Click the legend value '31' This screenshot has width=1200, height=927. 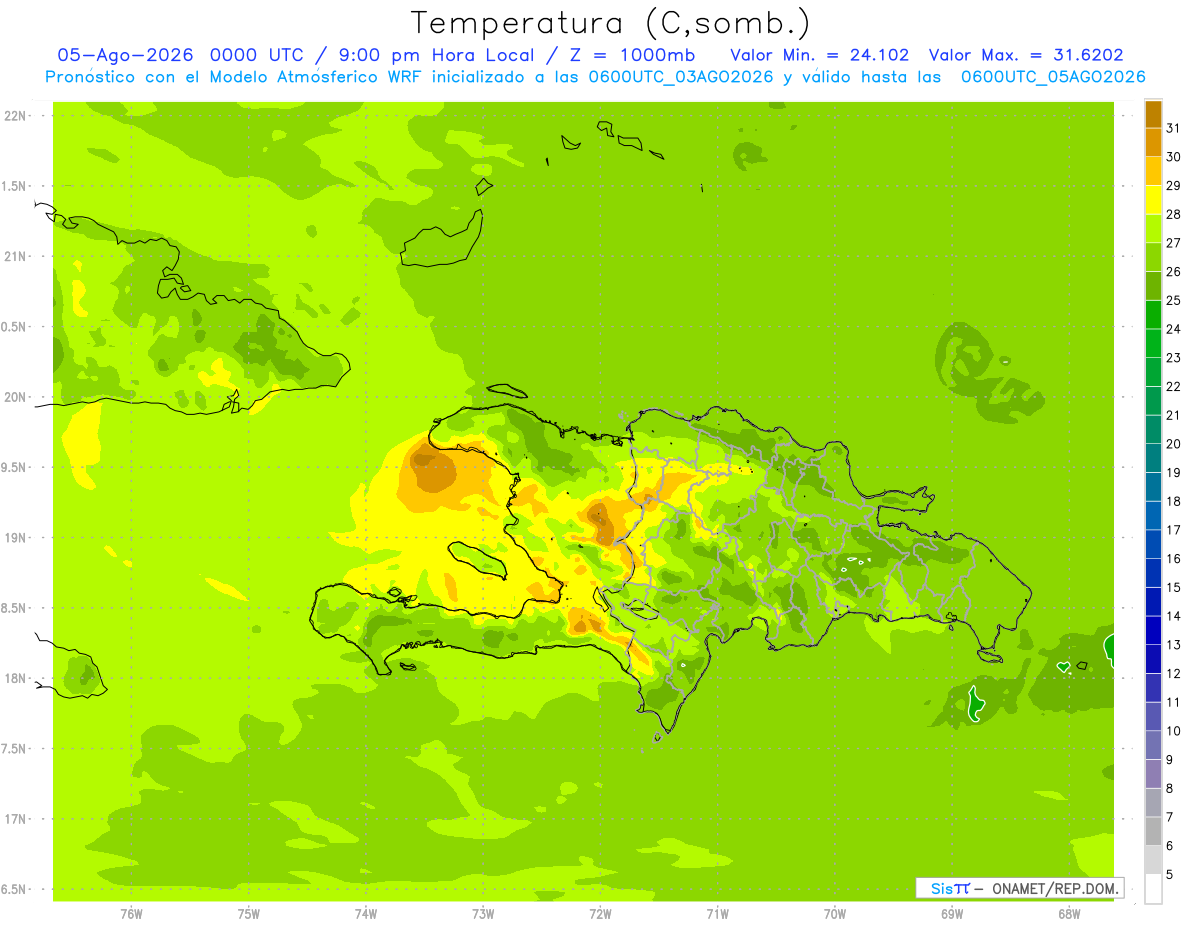click(1173, 128)
